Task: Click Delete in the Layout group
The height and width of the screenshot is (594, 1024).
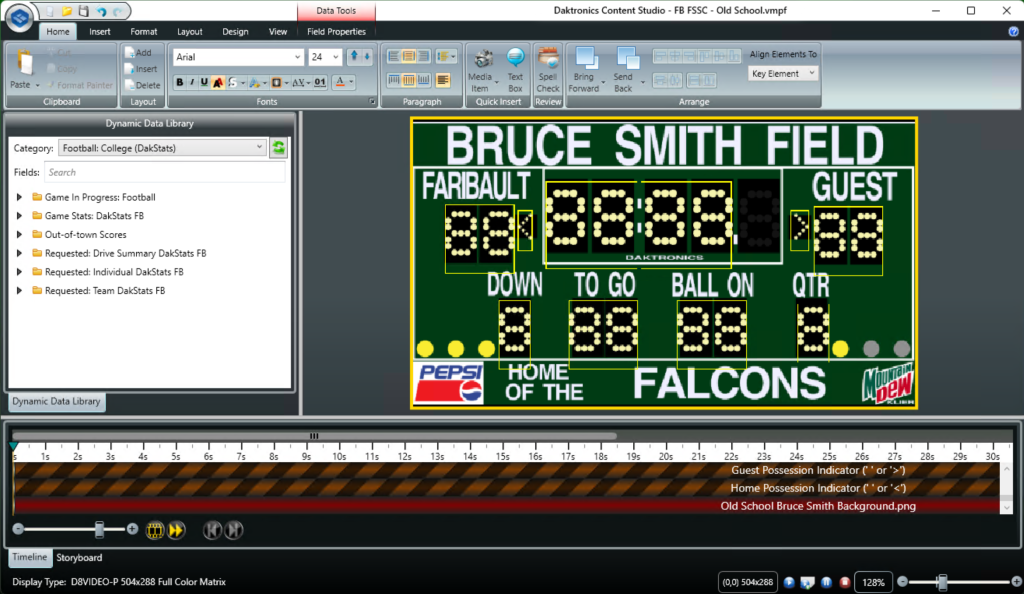Action: (141, 85)
